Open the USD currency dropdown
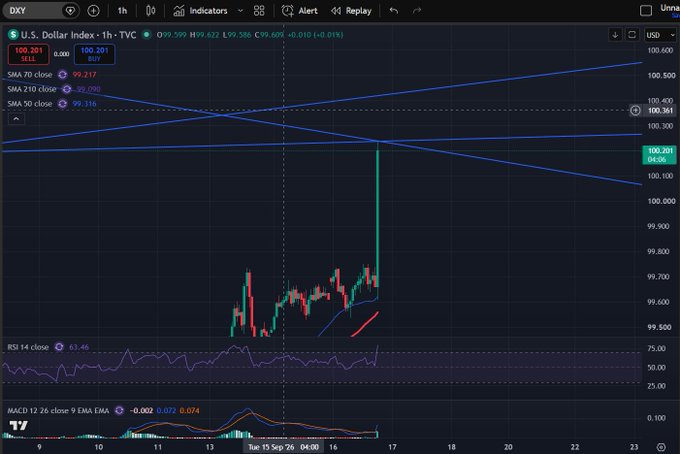This screenshot has width=680, height=454. pyautogui.click(x=660, y=35)
